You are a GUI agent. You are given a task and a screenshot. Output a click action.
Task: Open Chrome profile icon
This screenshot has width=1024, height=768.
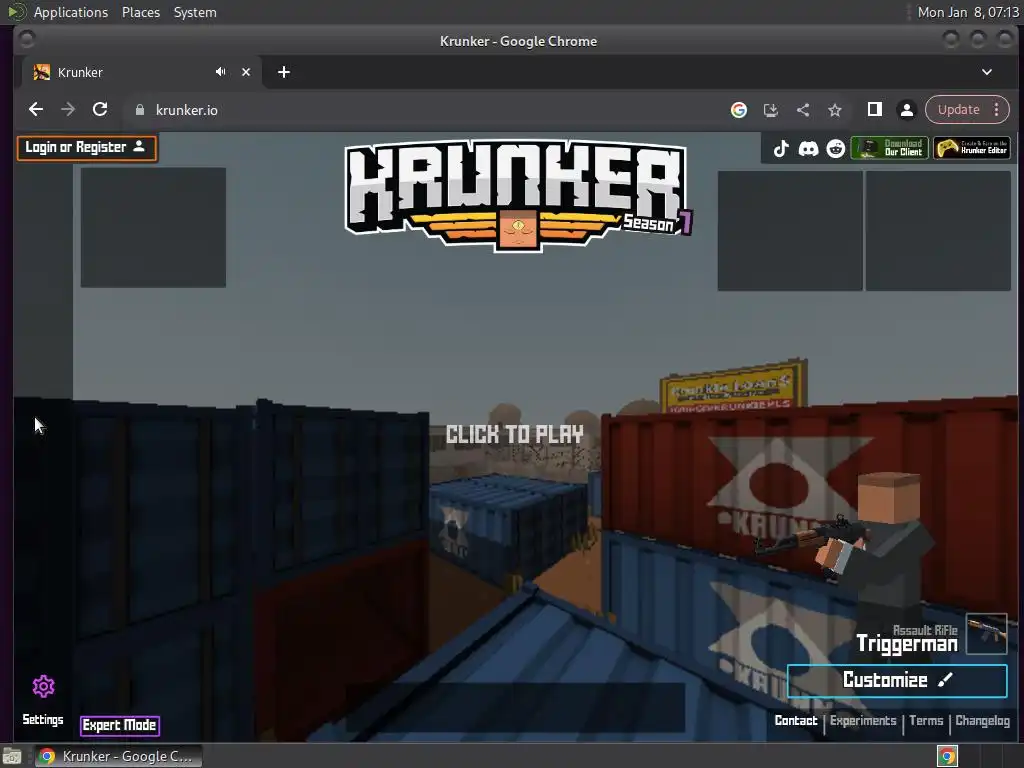pyautogui.click(x=906, y=110)
